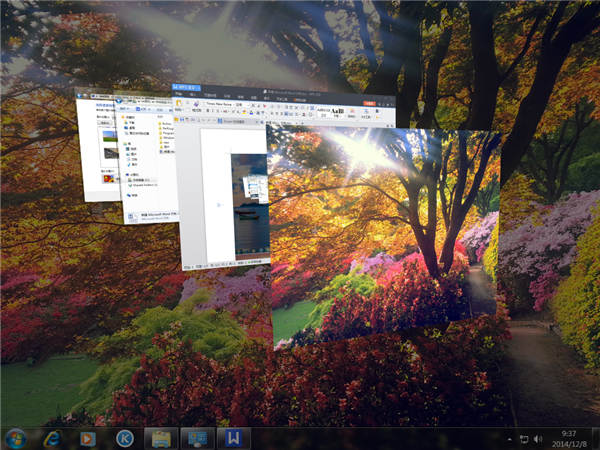Select the Desktop preview in Flip 3D
Viewport: 600px width, 450px height.
[x=385, y=236]
